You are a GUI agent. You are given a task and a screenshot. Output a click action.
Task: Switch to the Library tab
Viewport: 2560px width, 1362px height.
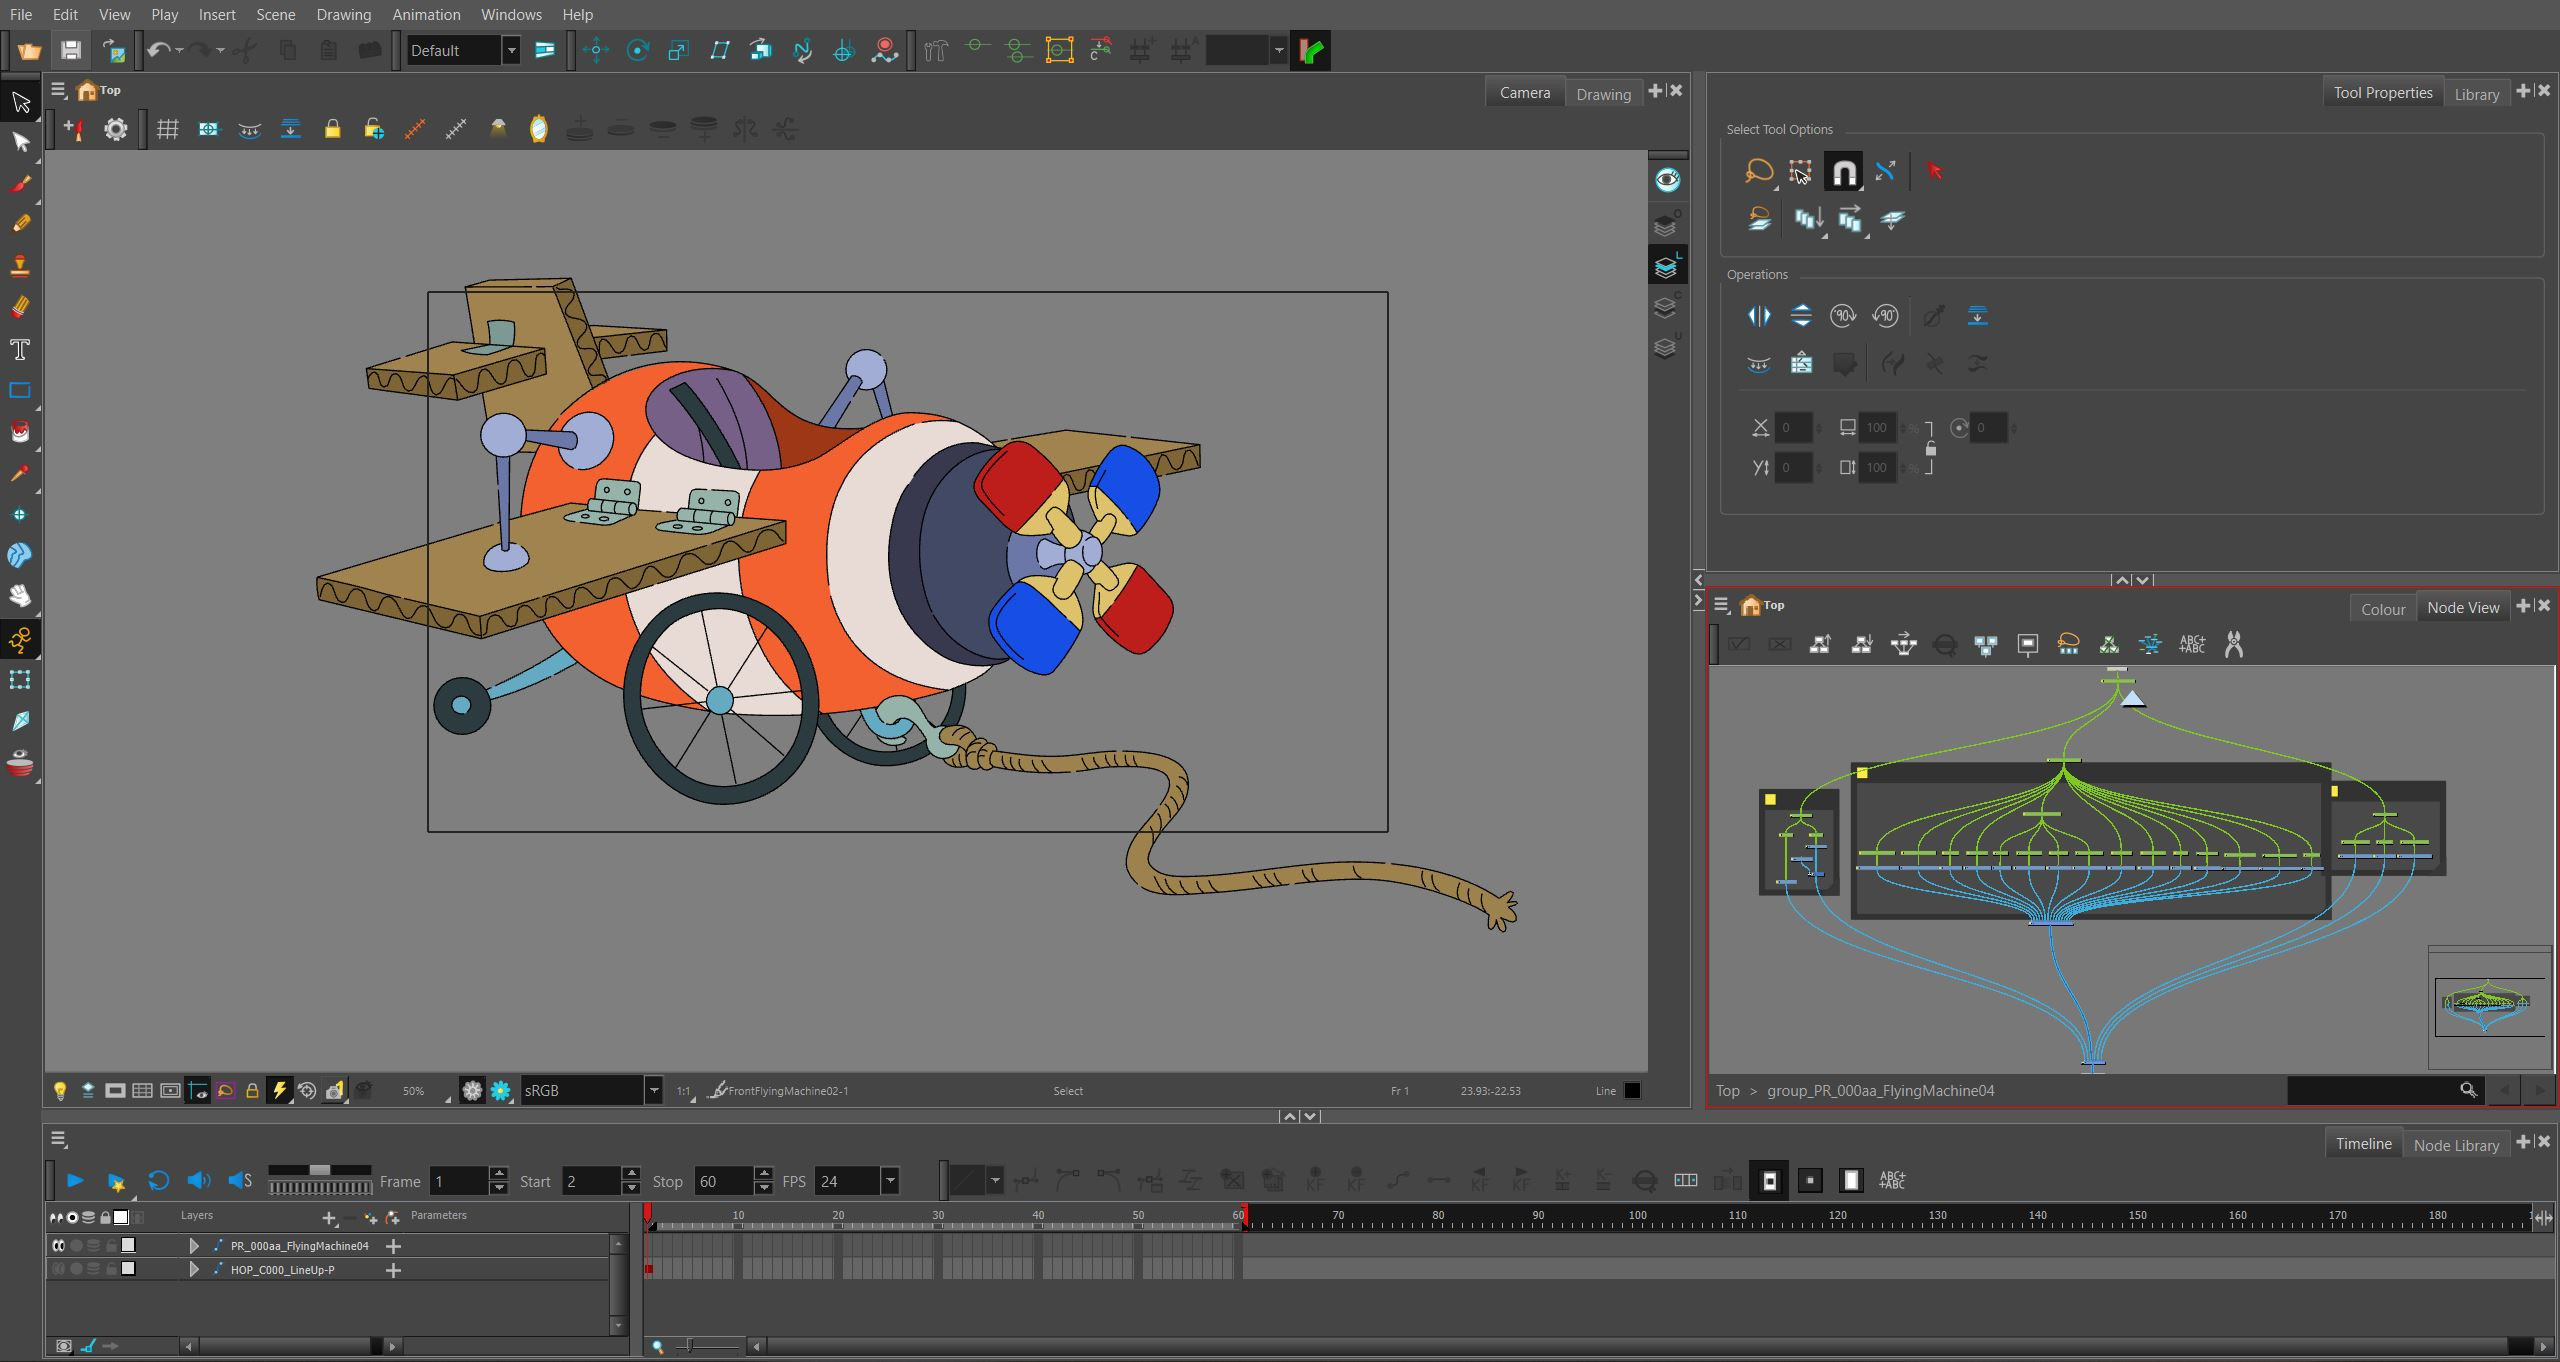click(x=2476, y=94)
